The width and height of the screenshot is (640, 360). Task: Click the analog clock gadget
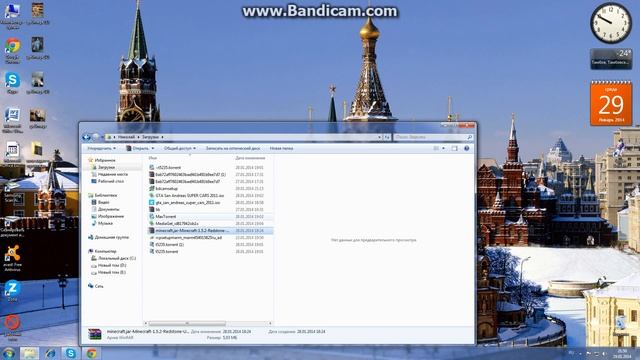[x=611, y=24]
